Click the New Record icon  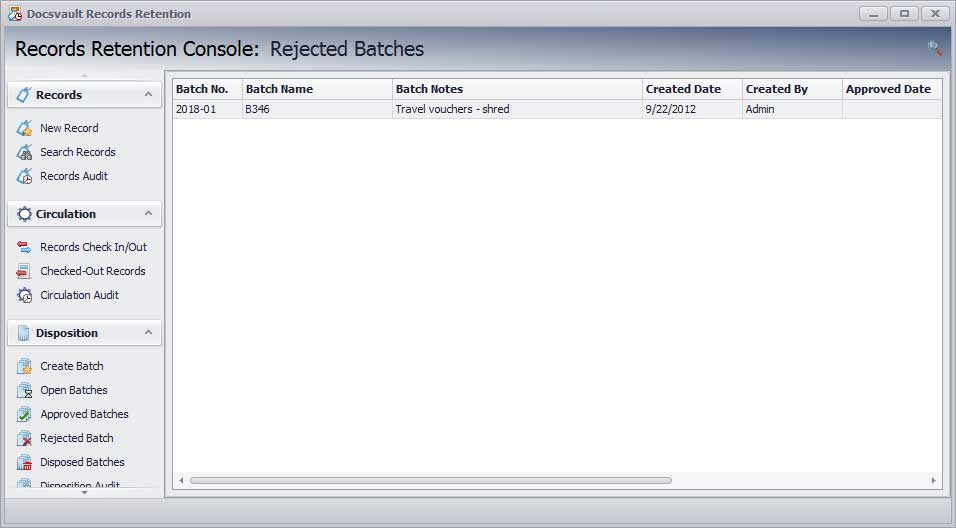click(x=24, y=128)
